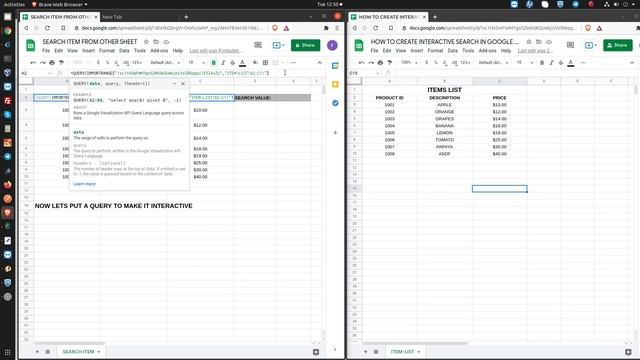Click Share button in left spreadsheet
The width and height of the screenshot is (640, 360).
[305, 45]
